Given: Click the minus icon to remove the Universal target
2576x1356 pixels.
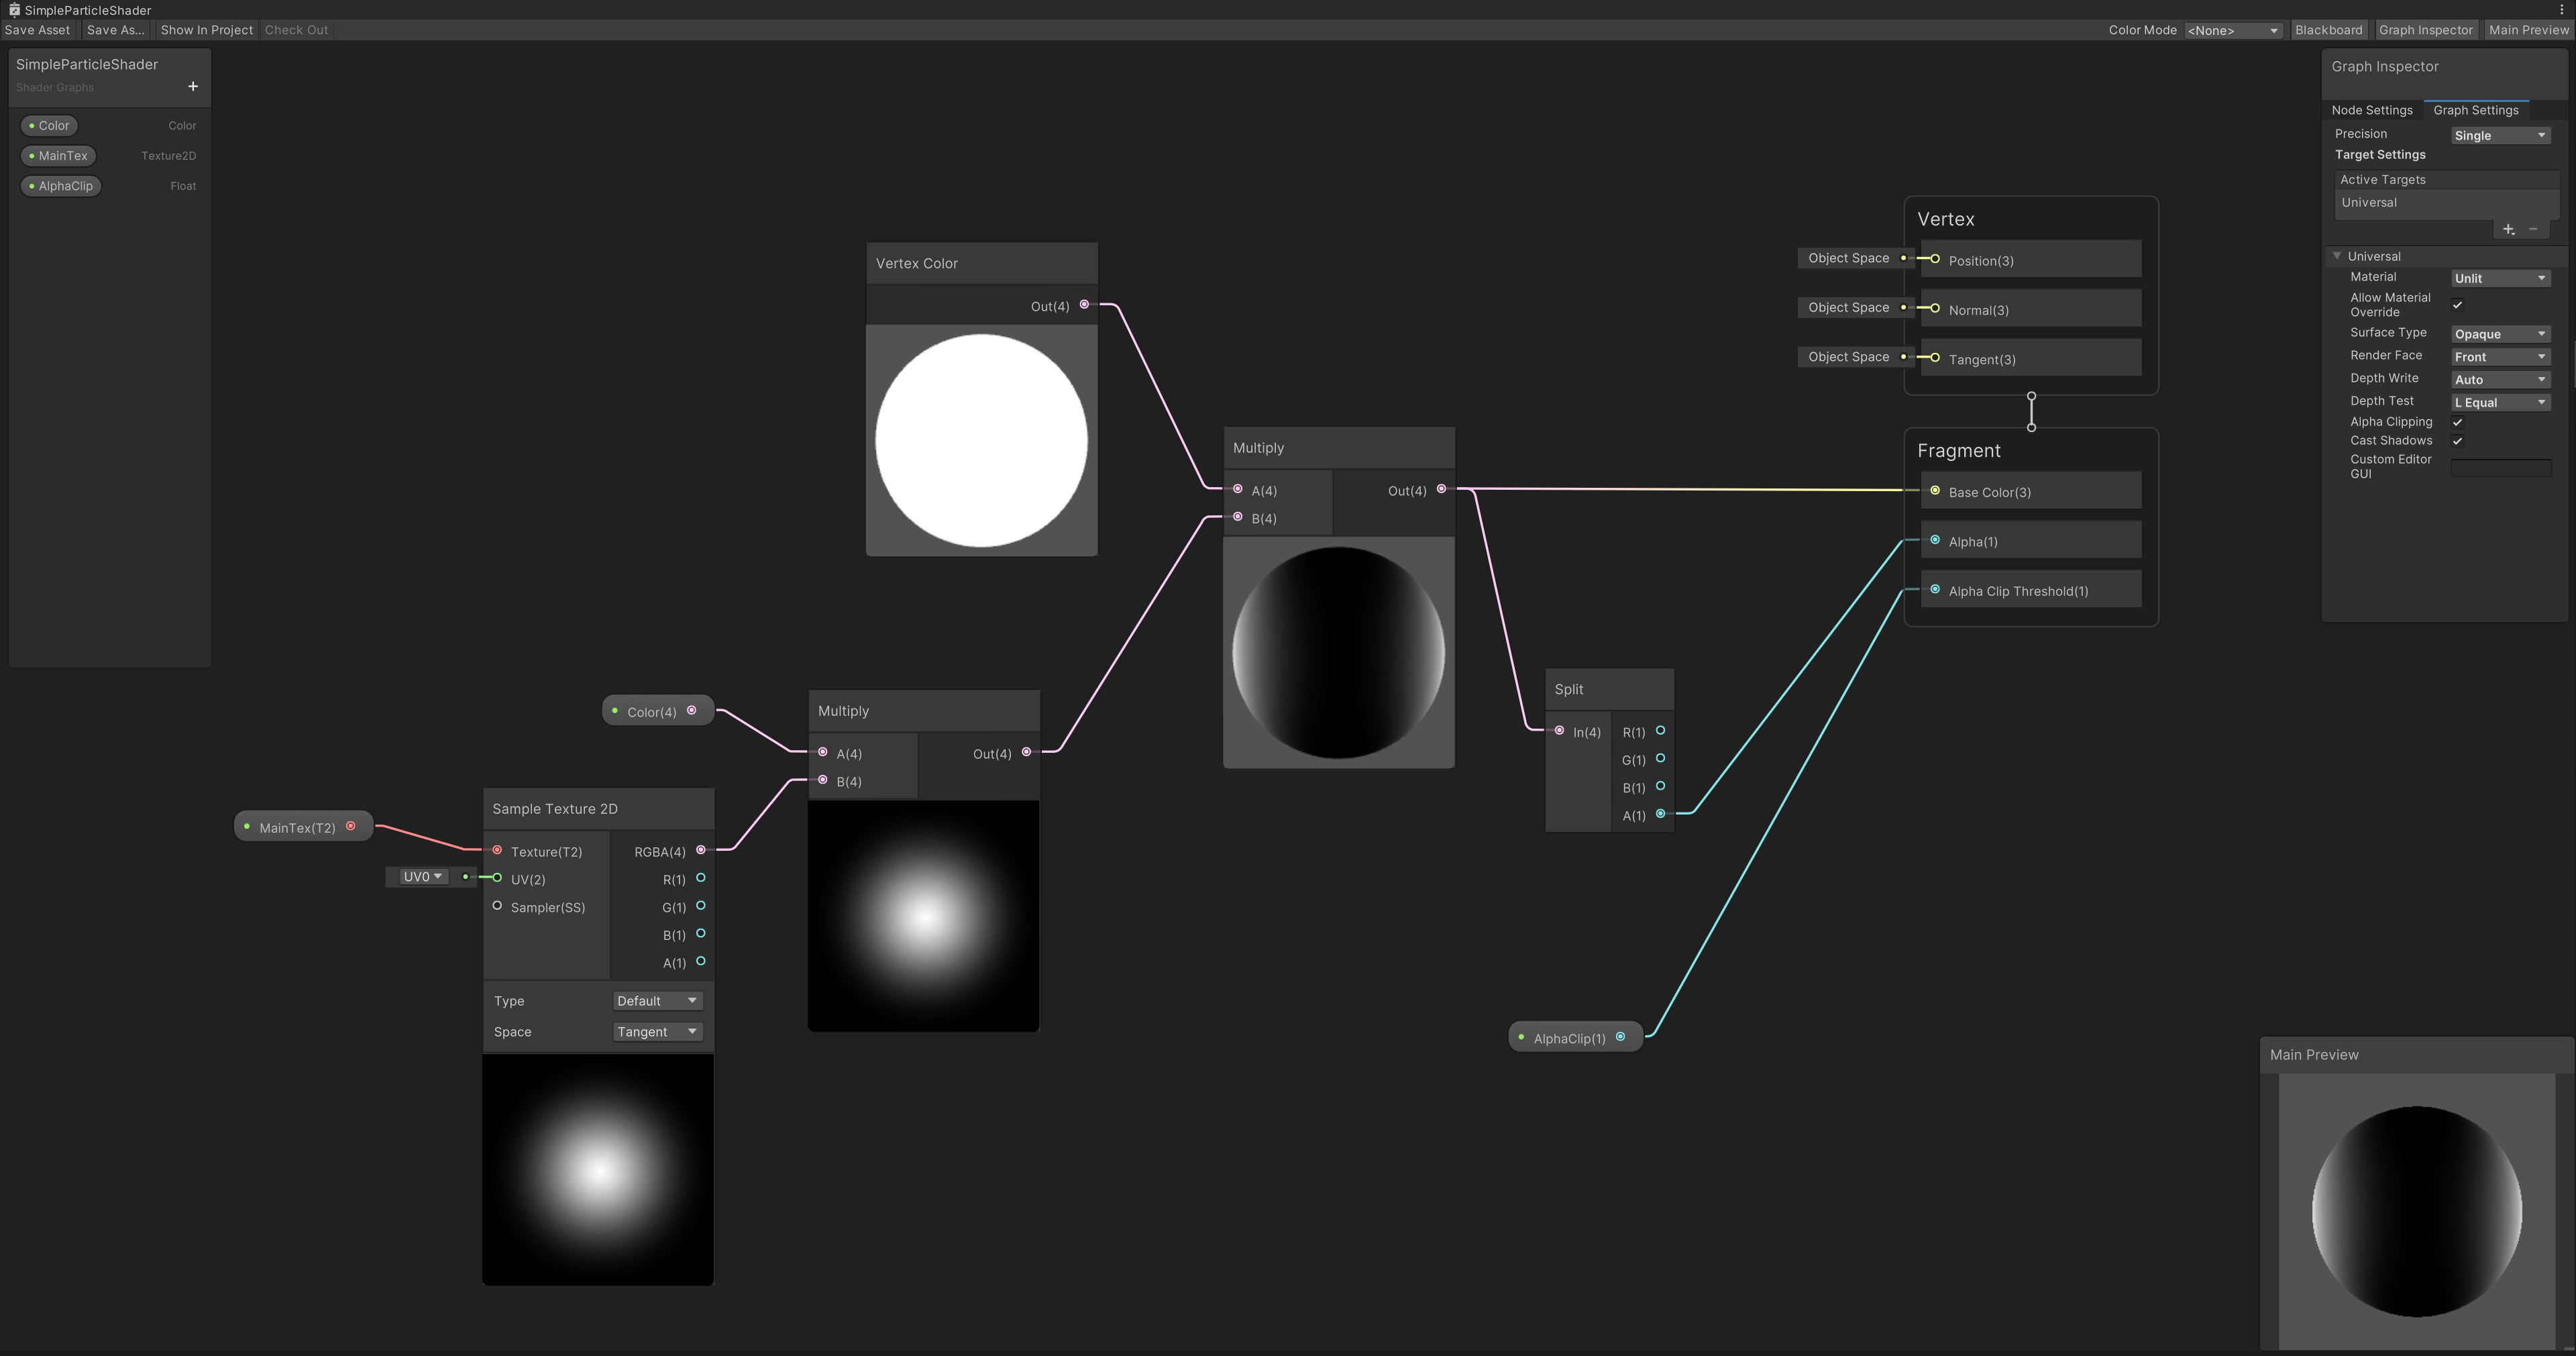Looking at the screenshot, I should click(x=2533, y=229).
